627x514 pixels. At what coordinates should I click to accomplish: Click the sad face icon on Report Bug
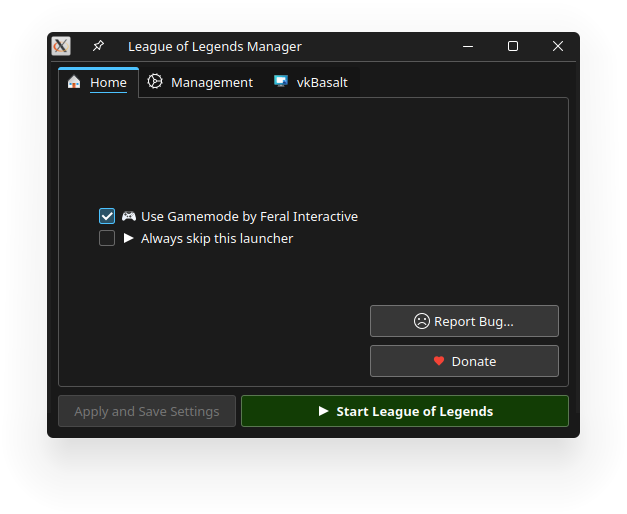421,321
